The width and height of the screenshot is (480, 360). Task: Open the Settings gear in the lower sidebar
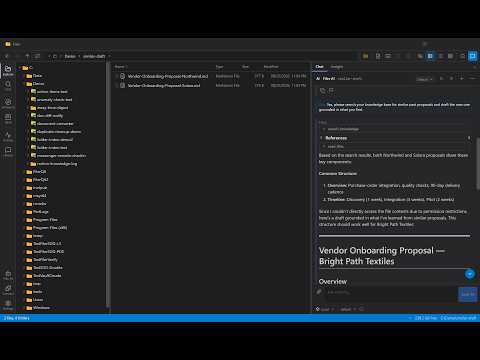pos(8,305)
